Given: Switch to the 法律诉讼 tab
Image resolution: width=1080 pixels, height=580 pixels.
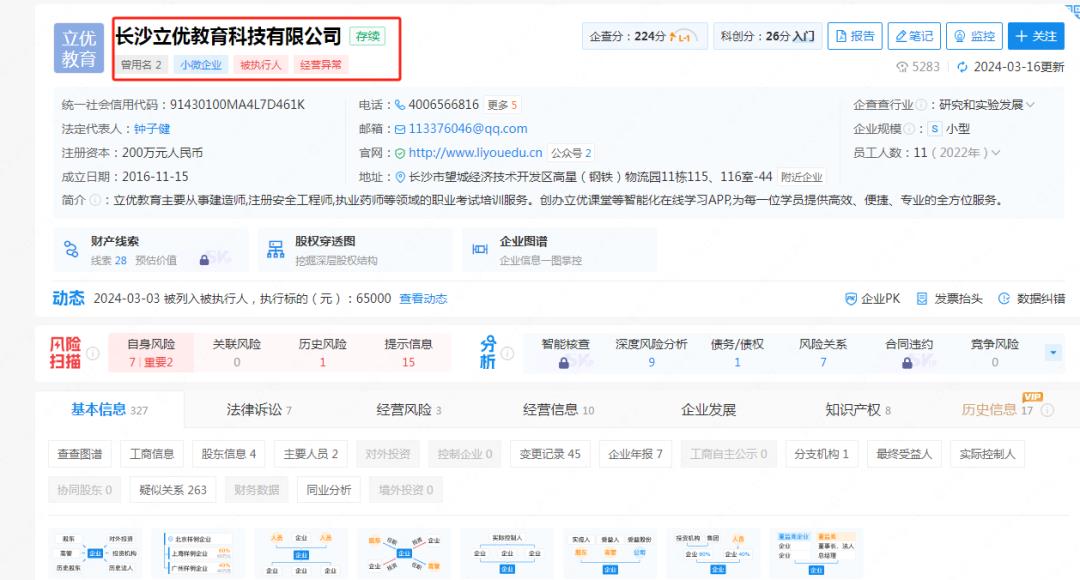Looking at the screenshot, I should point(259,410).
